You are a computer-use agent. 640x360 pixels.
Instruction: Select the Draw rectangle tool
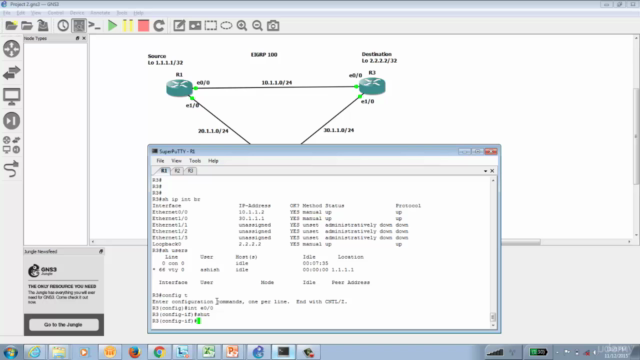[211, 26]
